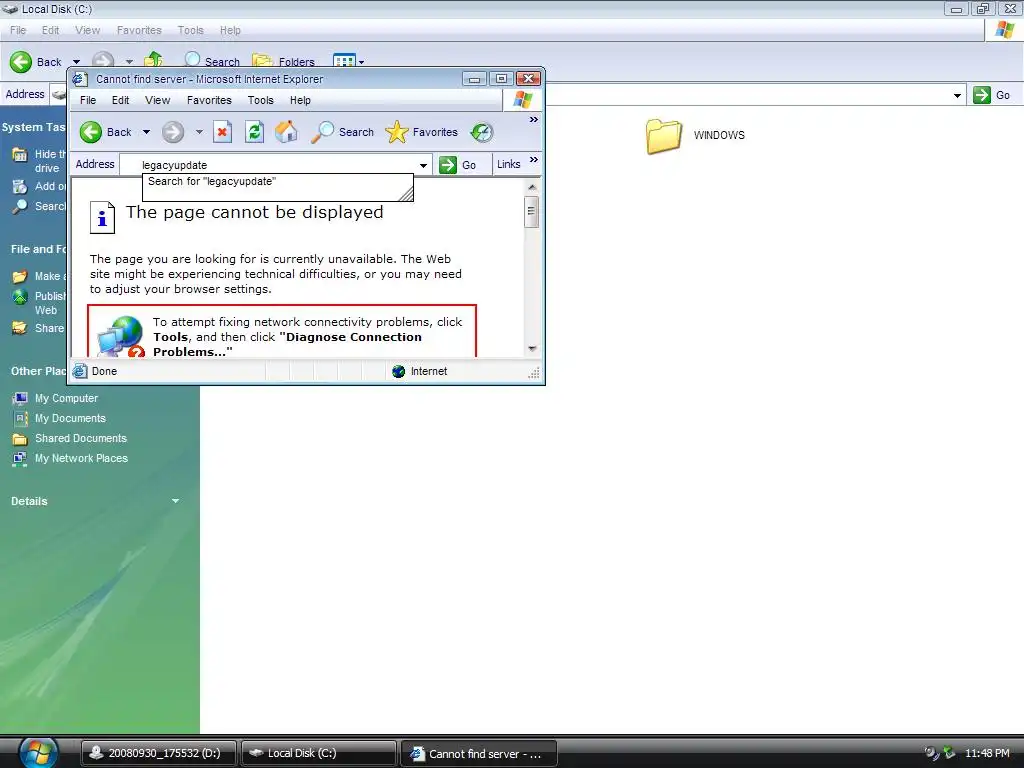Expand Forward history dropdown in Internet Explorer

tap(199, 132)
